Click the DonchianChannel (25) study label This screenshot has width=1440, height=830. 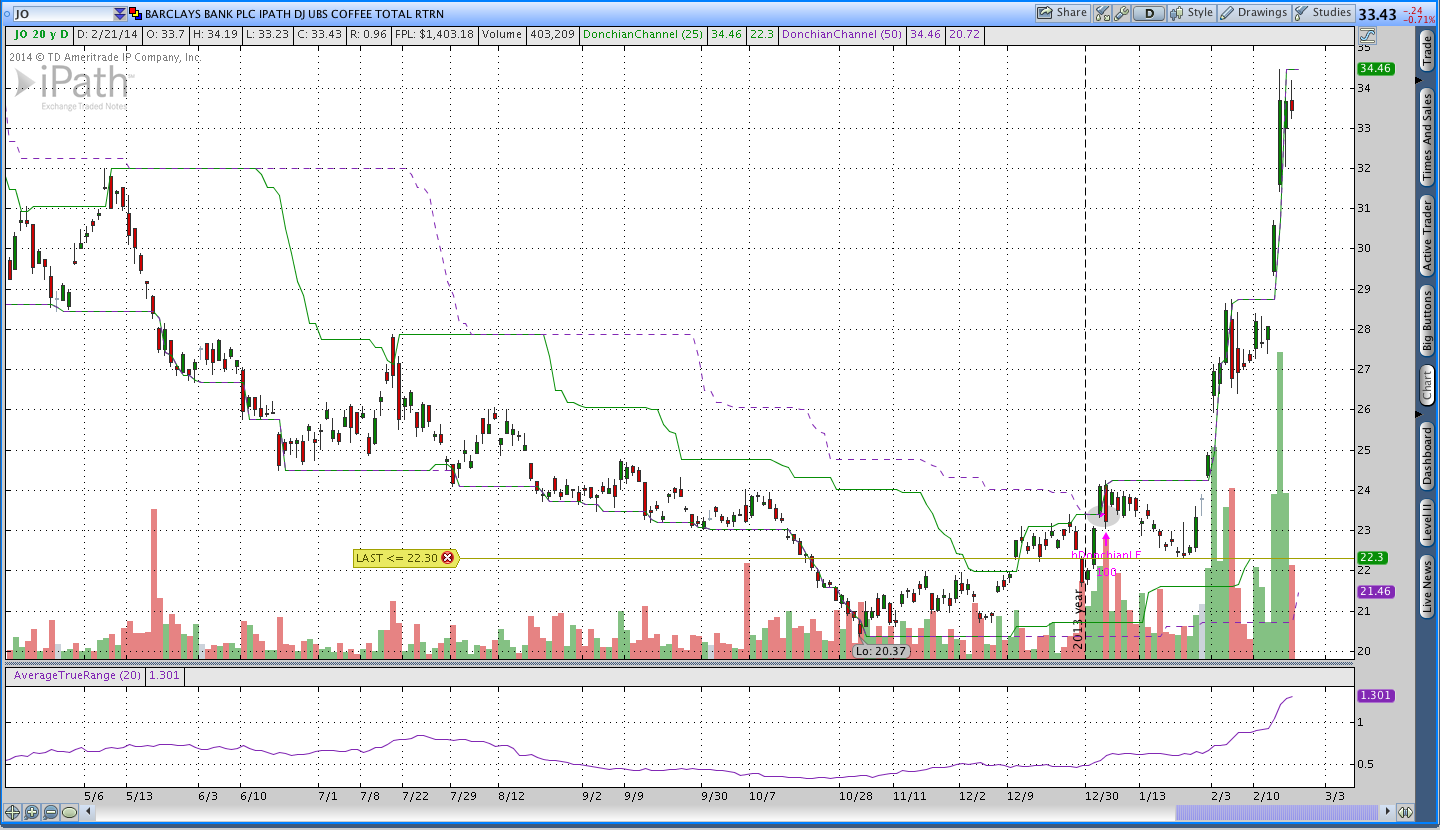[x=641, y=34]
